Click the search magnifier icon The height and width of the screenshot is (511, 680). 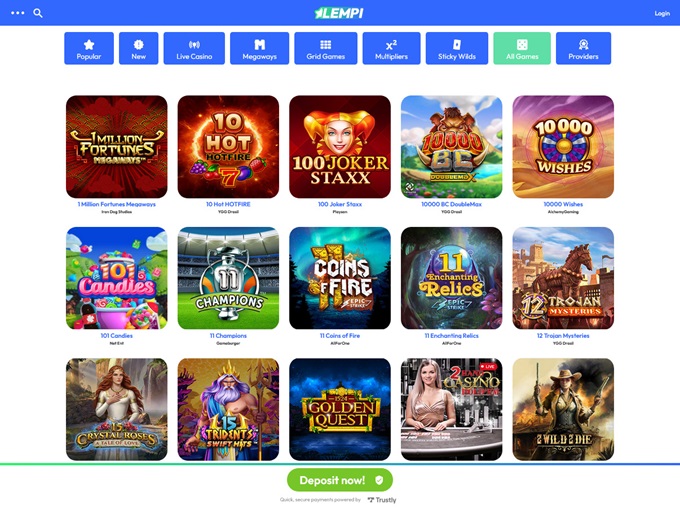pyautogui.click(x=38, y=13)
